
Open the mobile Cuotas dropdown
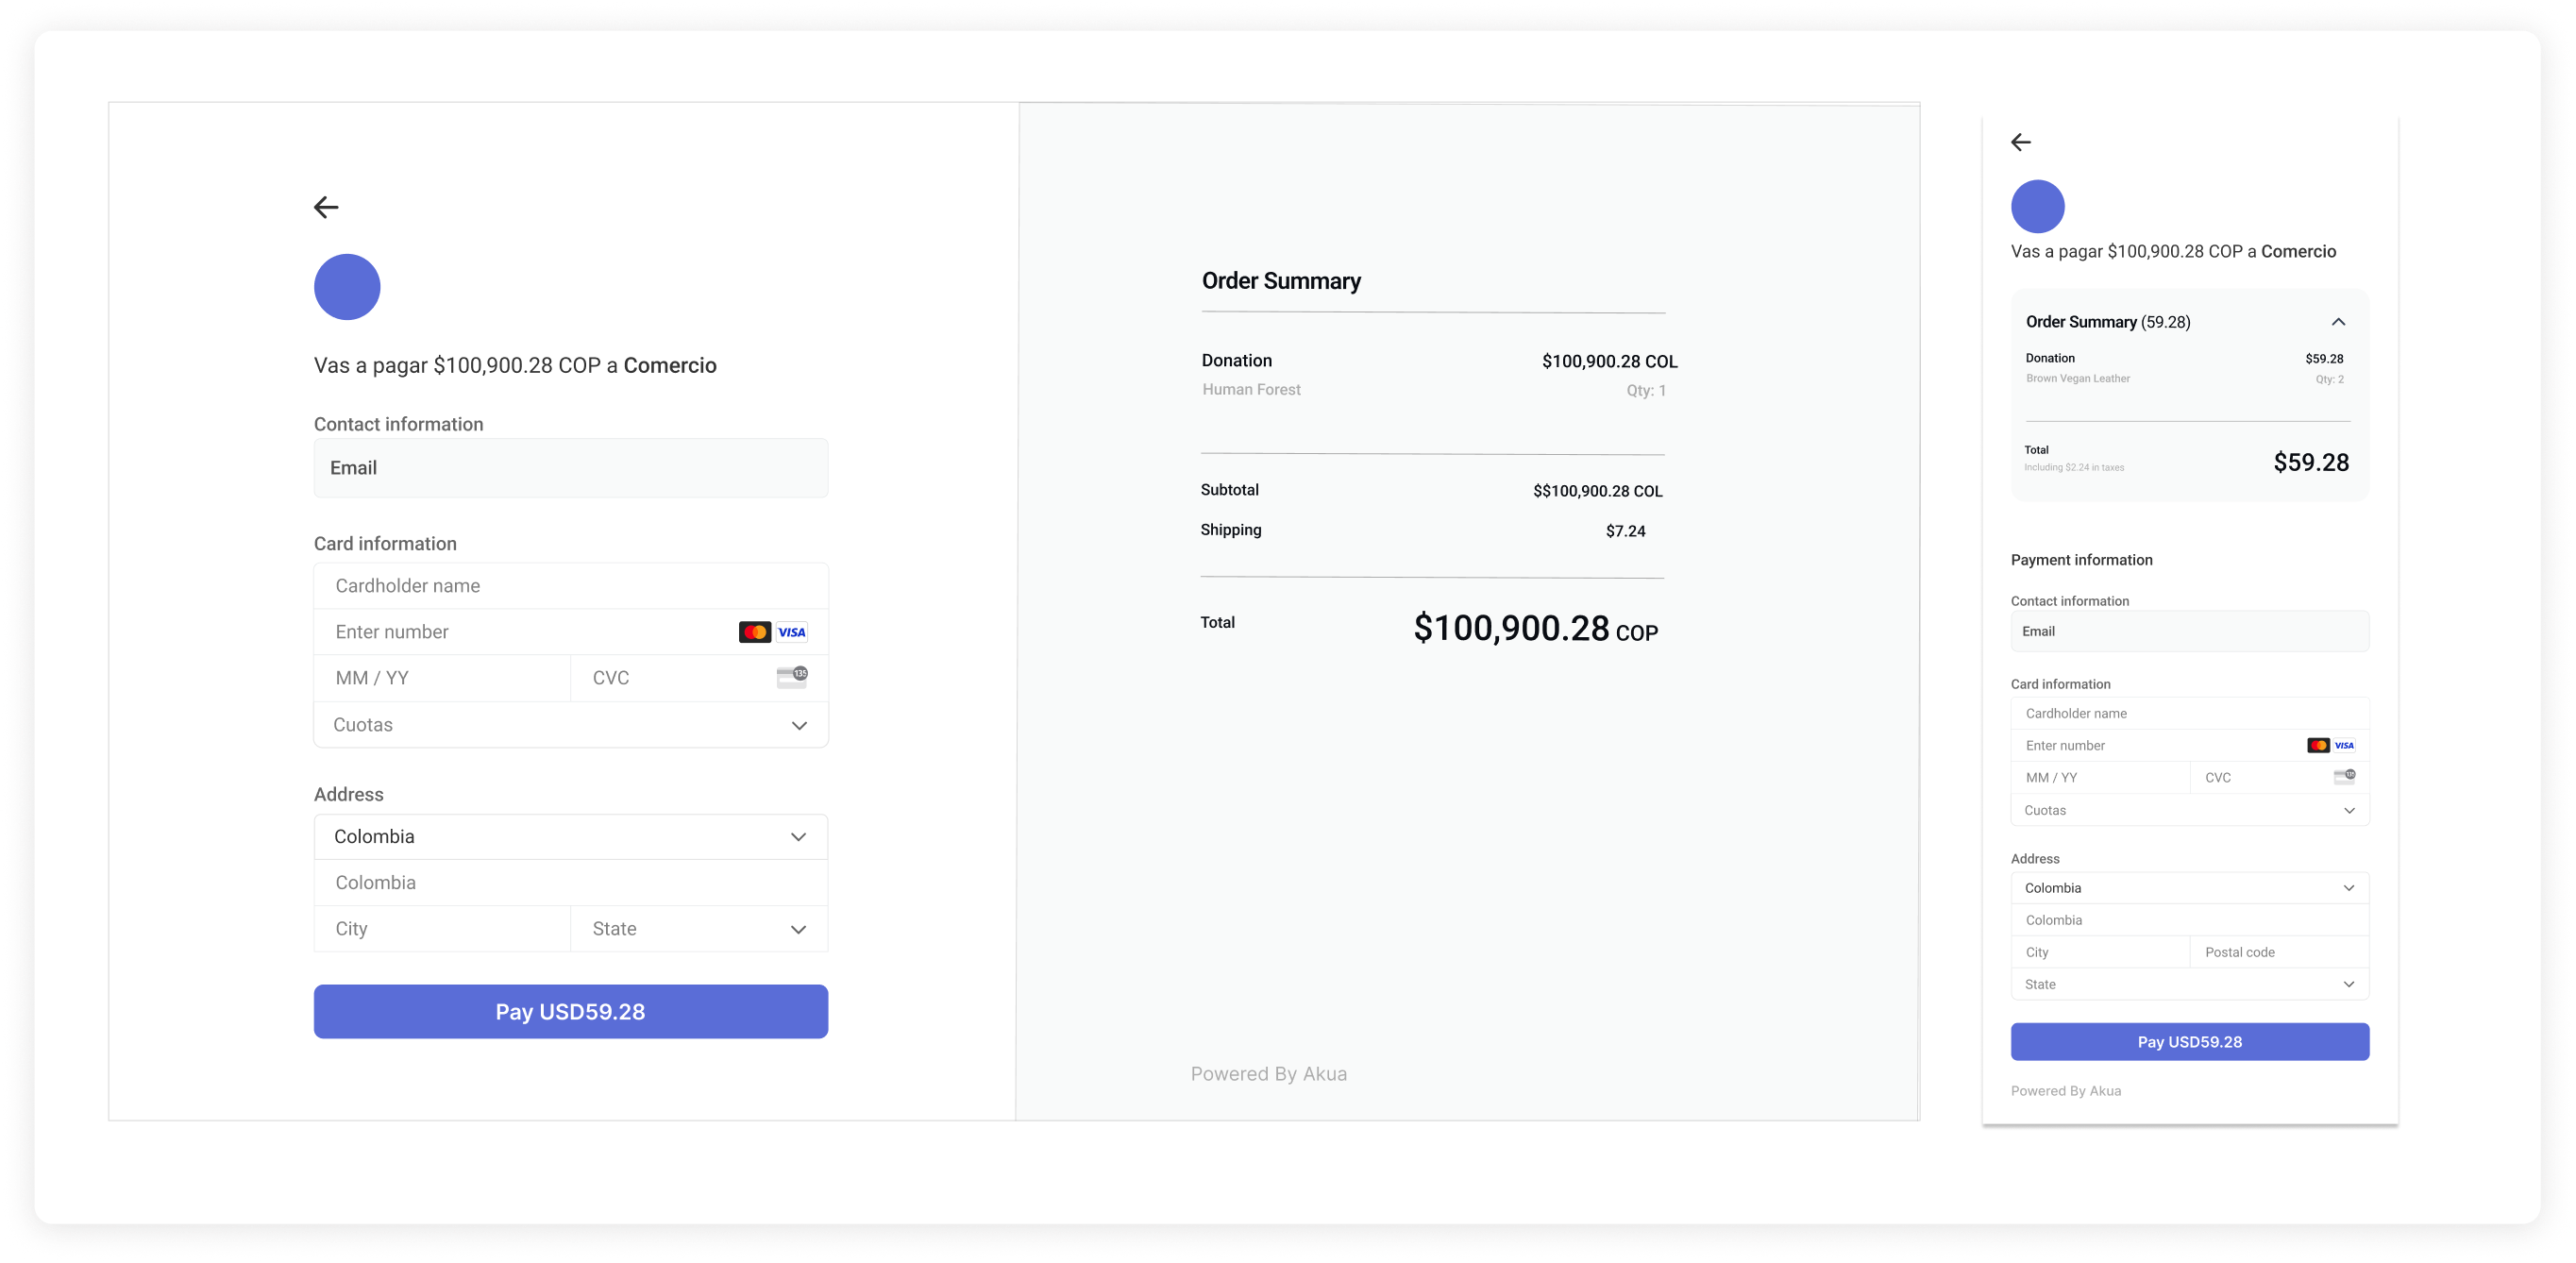pos(2189,810)
